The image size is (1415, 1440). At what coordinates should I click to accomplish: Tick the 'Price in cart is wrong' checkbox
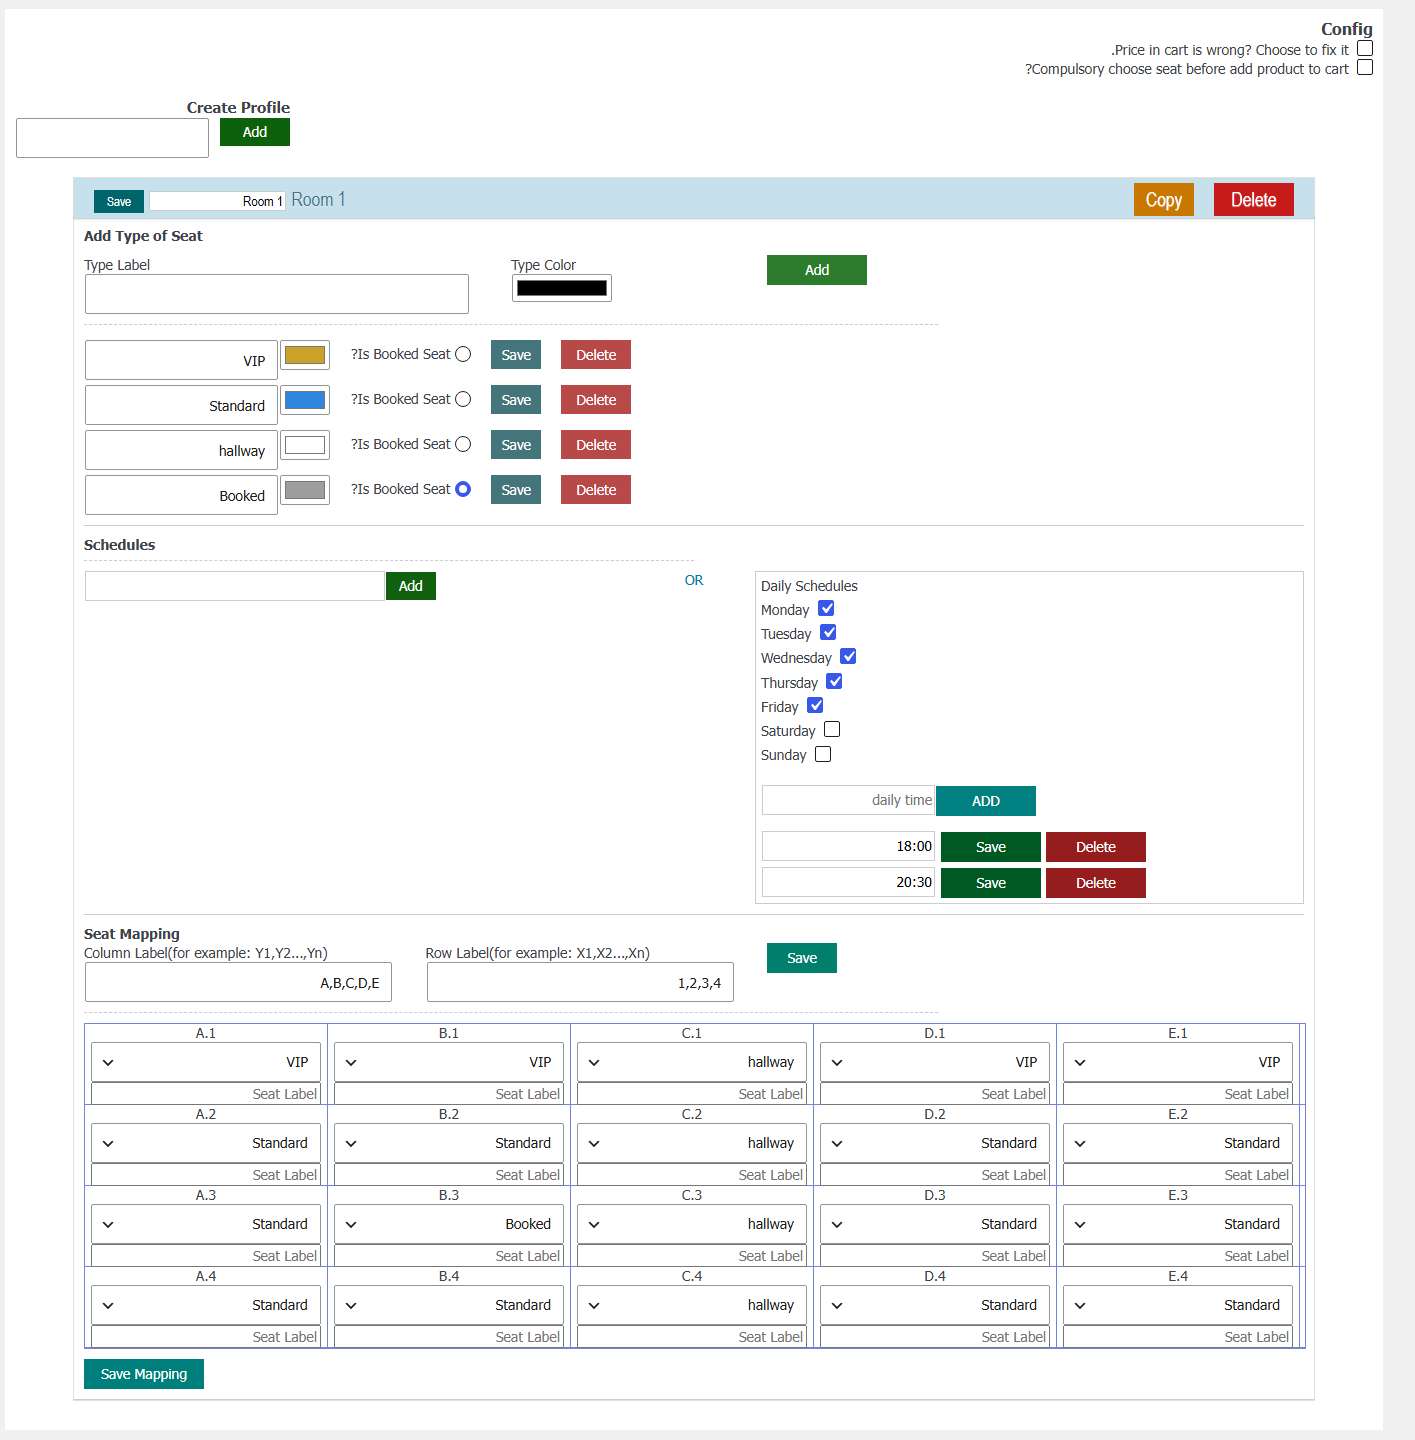1365,48
